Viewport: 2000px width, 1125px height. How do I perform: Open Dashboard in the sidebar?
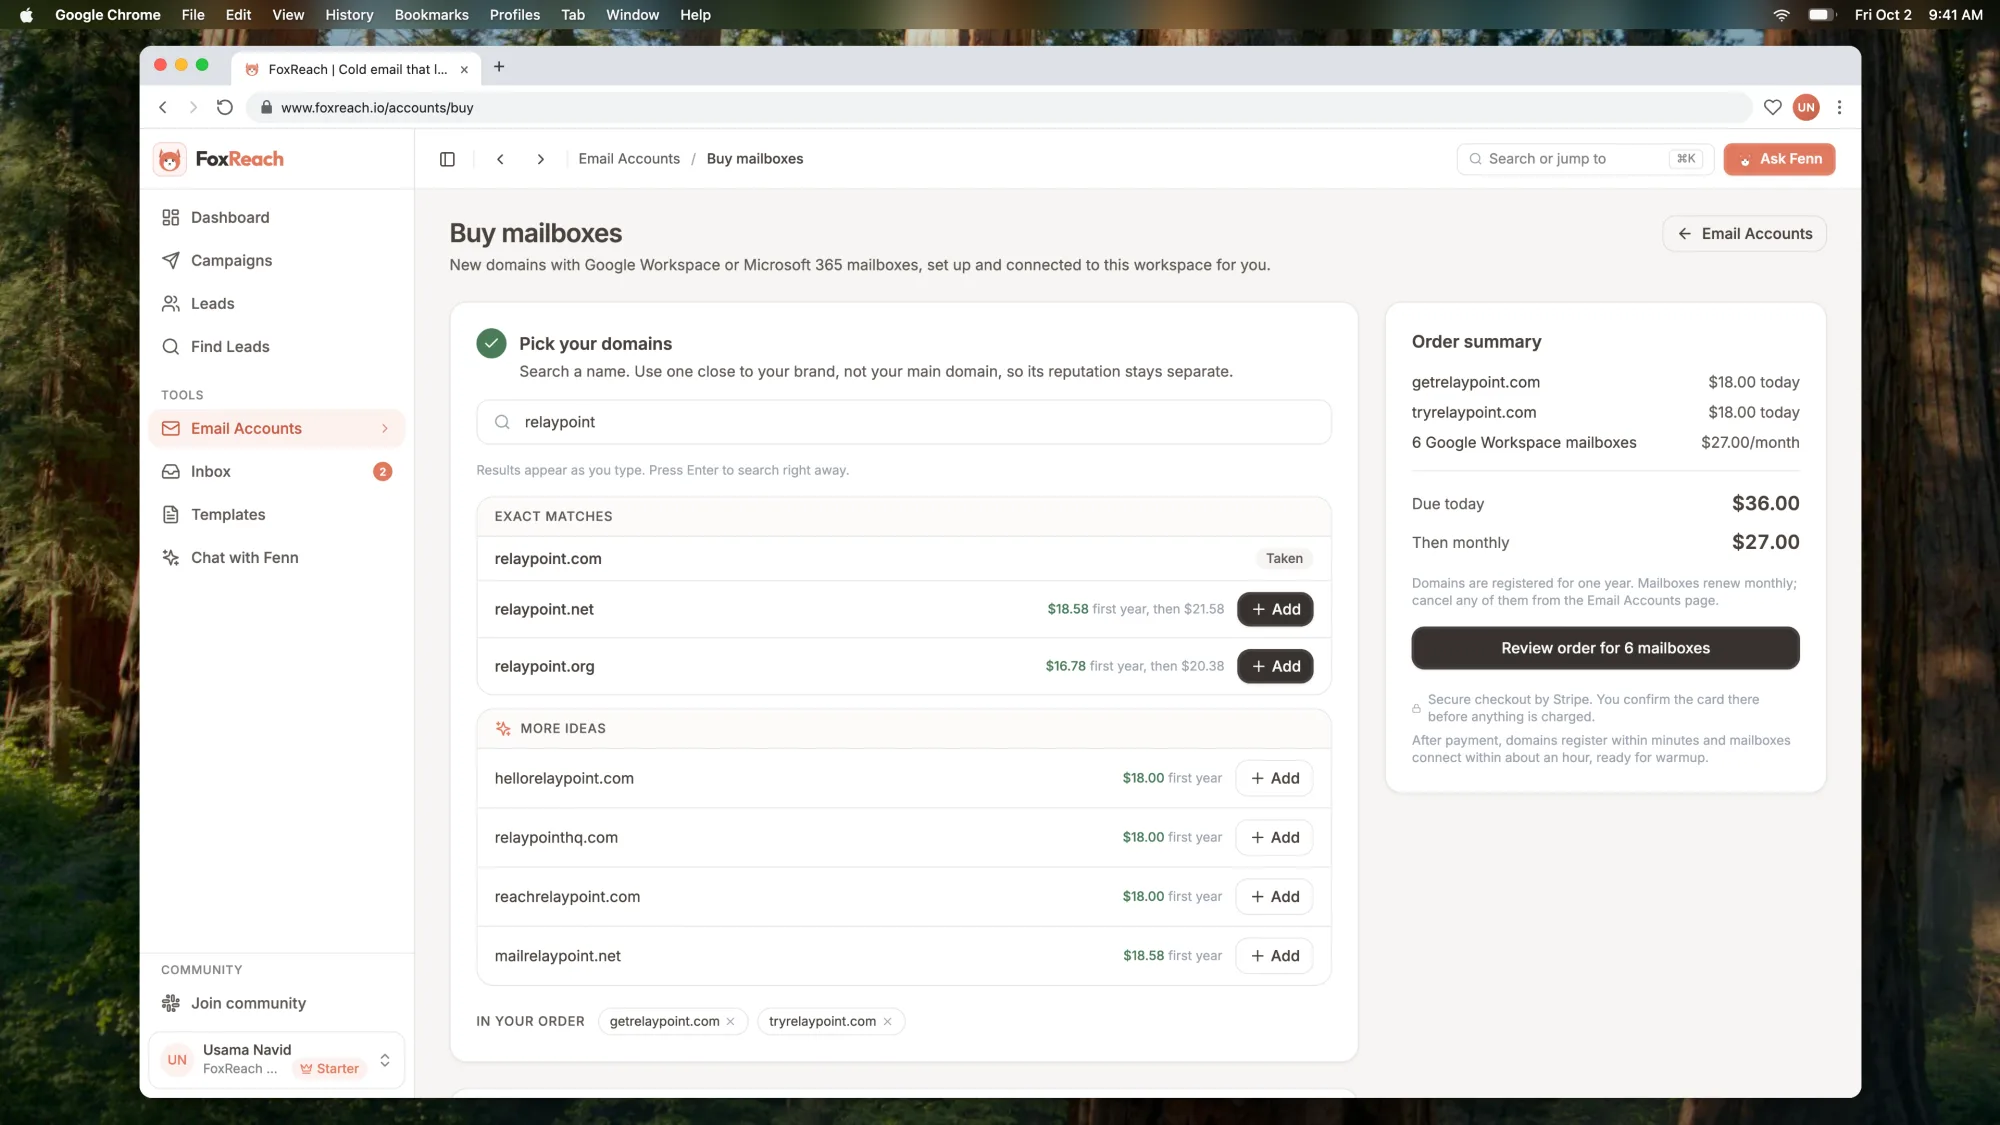click(x=277, y=217)
